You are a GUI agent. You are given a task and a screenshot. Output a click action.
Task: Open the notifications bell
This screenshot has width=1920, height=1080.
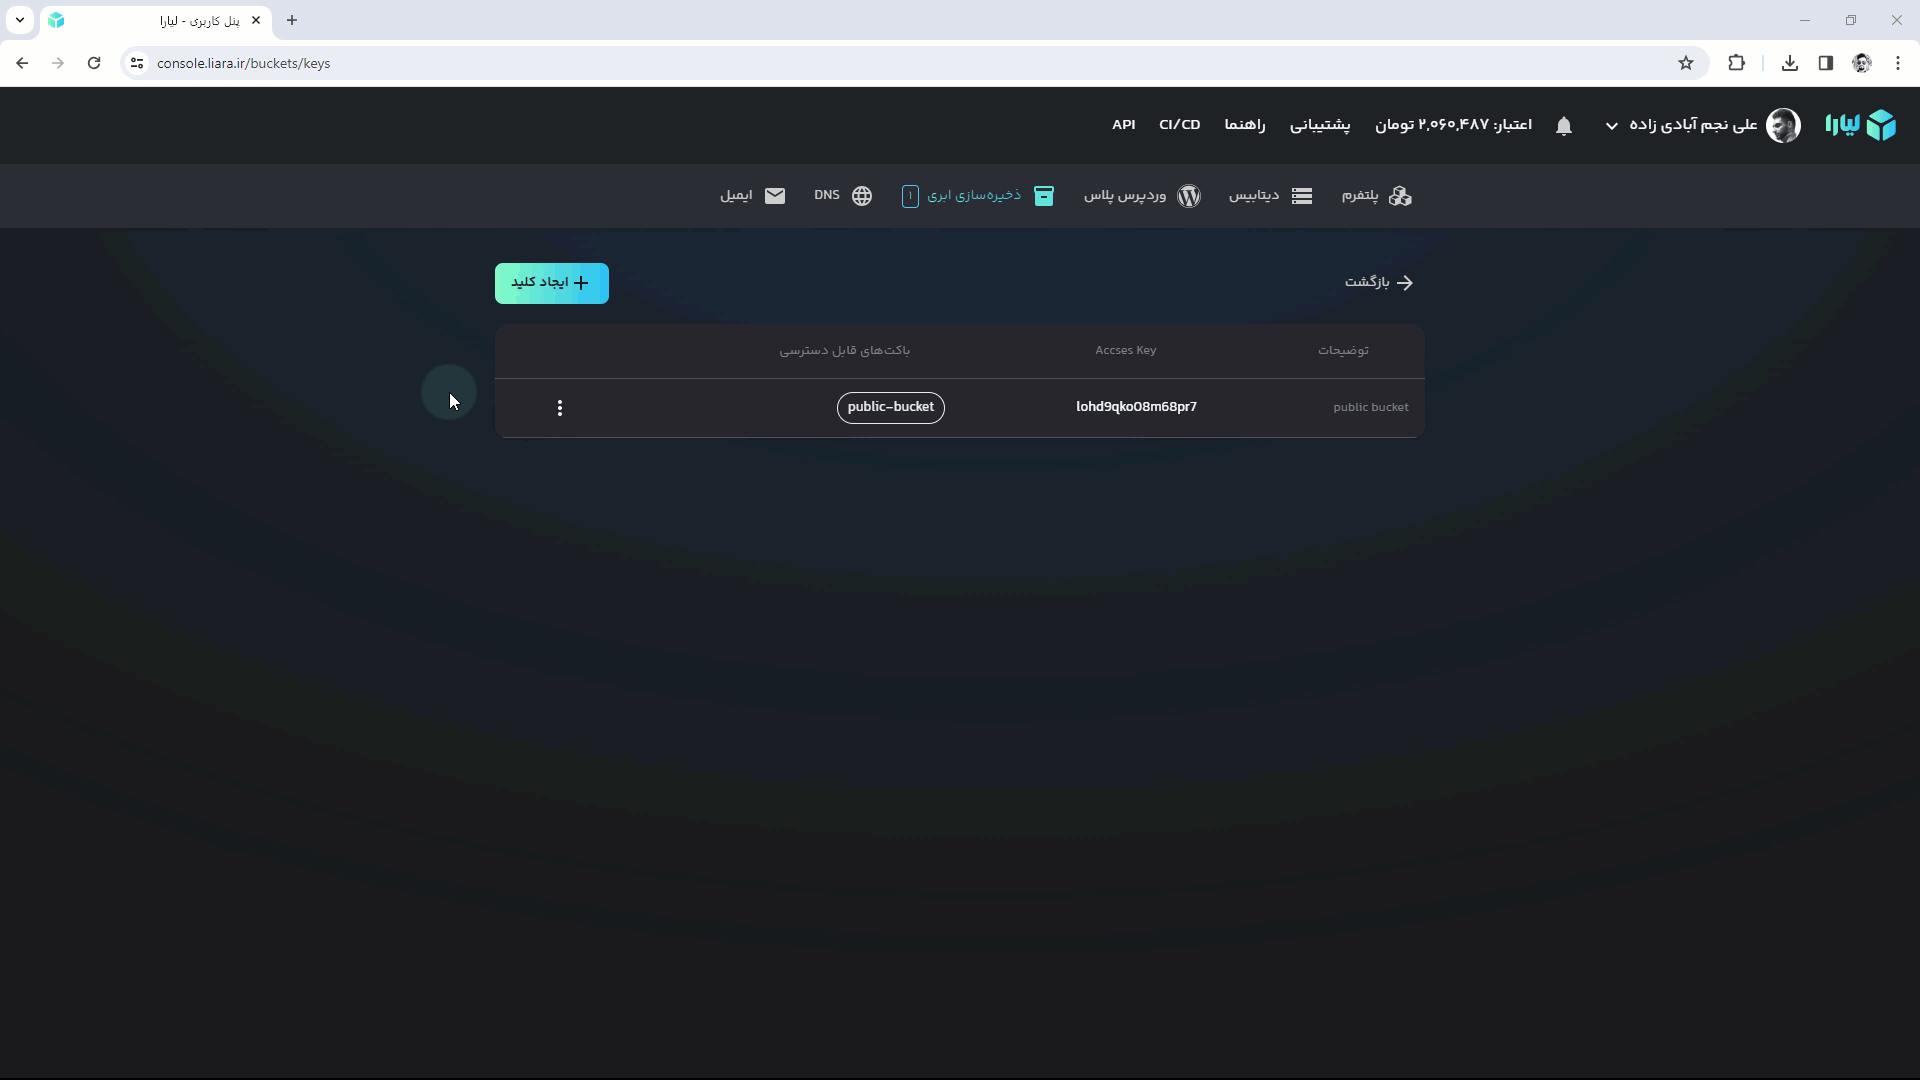click(1564, 126)
